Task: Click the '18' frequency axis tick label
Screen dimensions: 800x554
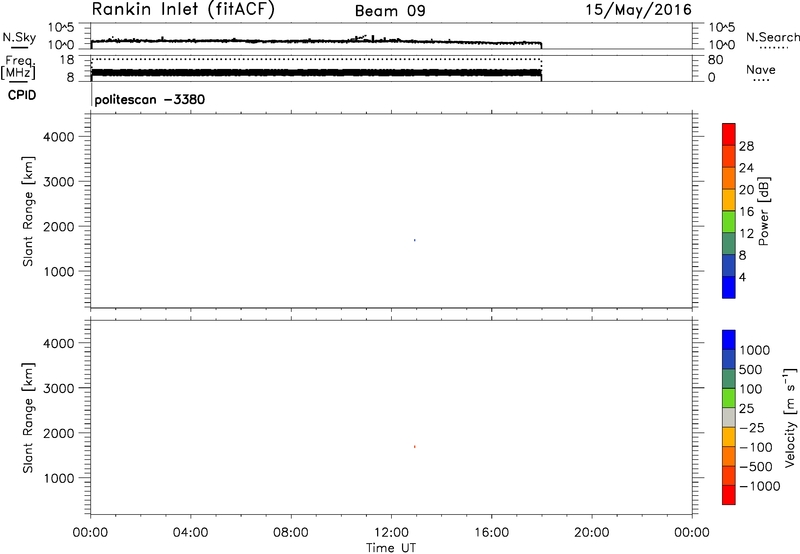Action: pyautogui.click(x=67, y=60)
